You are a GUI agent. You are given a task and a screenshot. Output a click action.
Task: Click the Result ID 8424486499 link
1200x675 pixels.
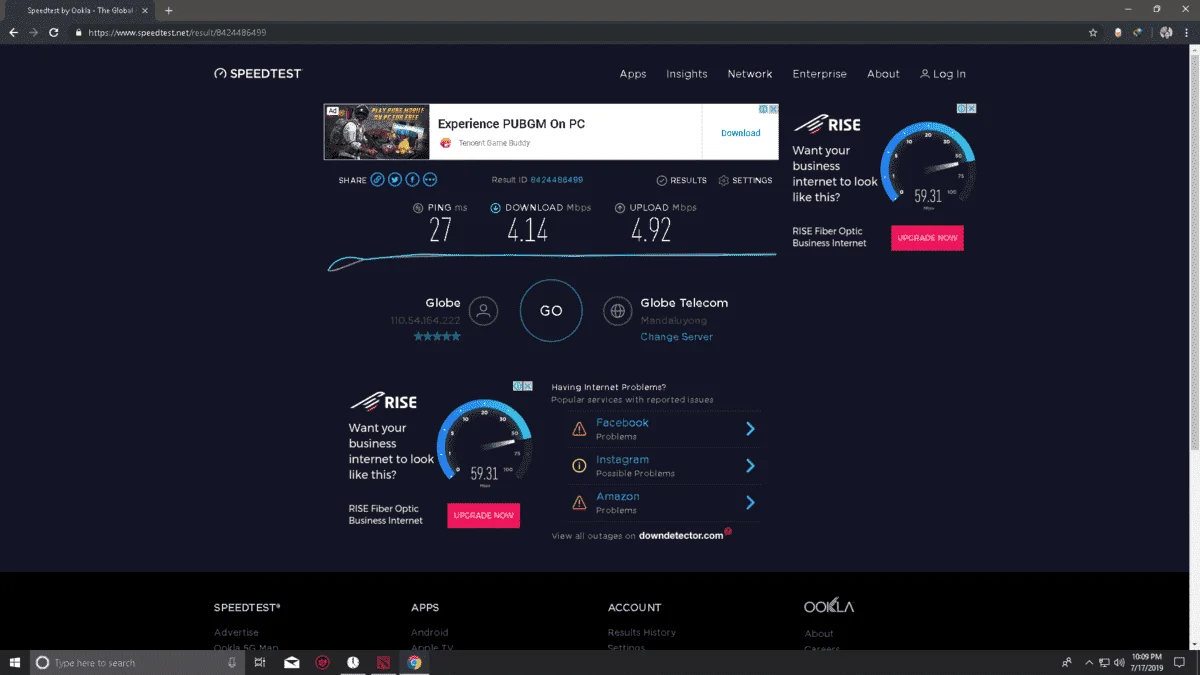tap(556, 180)
